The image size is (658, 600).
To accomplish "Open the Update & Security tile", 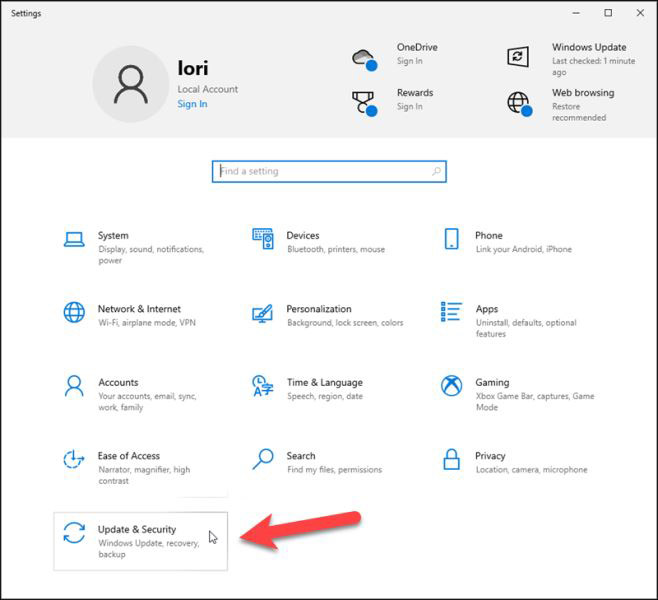I will tap(141, 541).
